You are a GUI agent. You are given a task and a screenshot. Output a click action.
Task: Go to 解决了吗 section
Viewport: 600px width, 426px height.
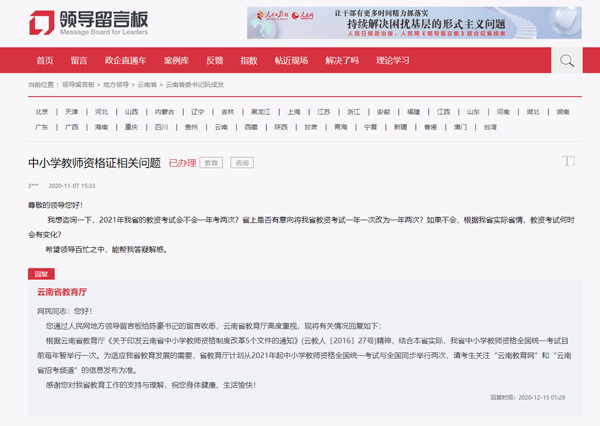pyautogui.click(x=341, y=60)
